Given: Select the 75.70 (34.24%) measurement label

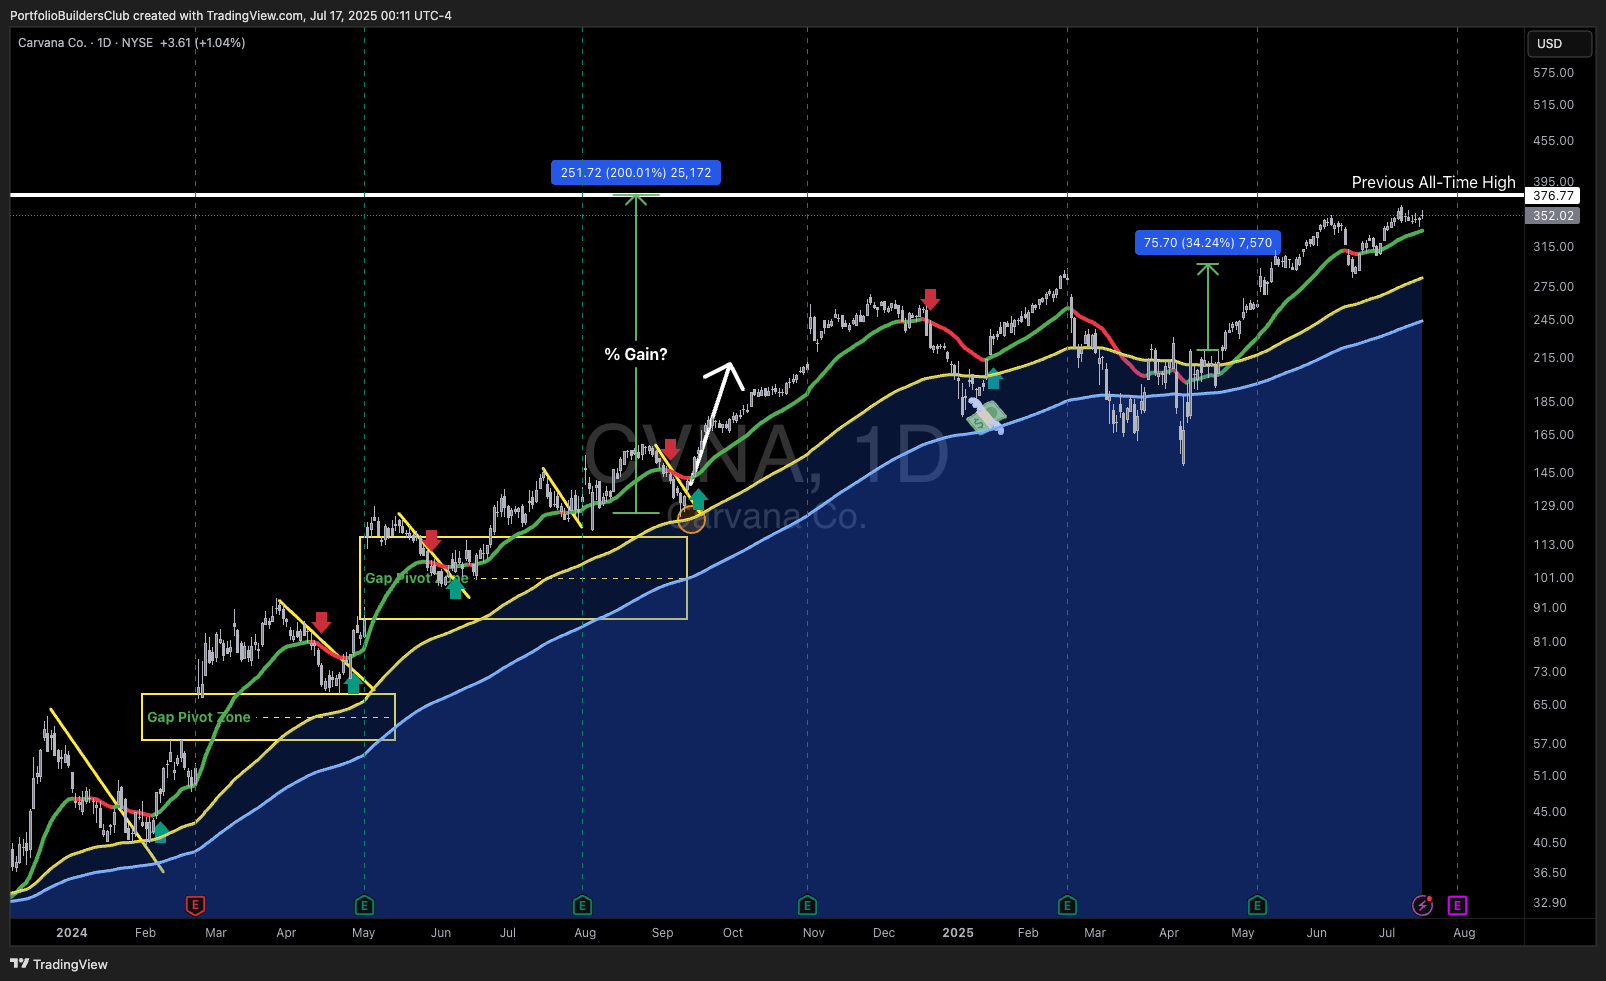Looking at the screenshot, I should click(x=1208, y=243).
